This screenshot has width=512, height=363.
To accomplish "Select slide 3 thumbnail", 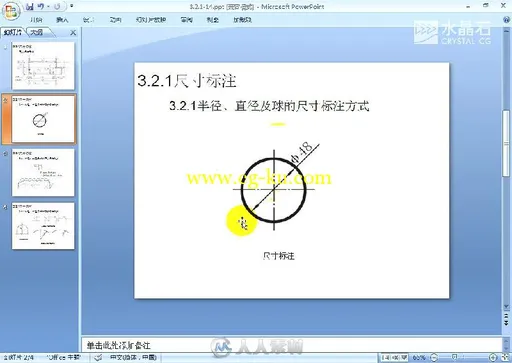I will pyautogui.click(x=43, y=172).
